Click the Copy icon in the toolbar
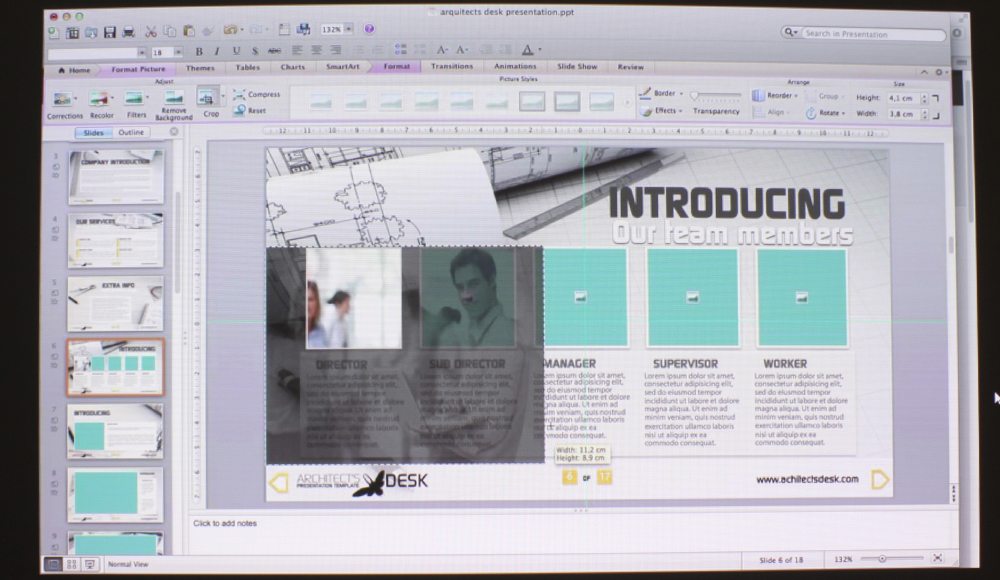This screenshot has width=1000, height=580. tap(170, 31)
